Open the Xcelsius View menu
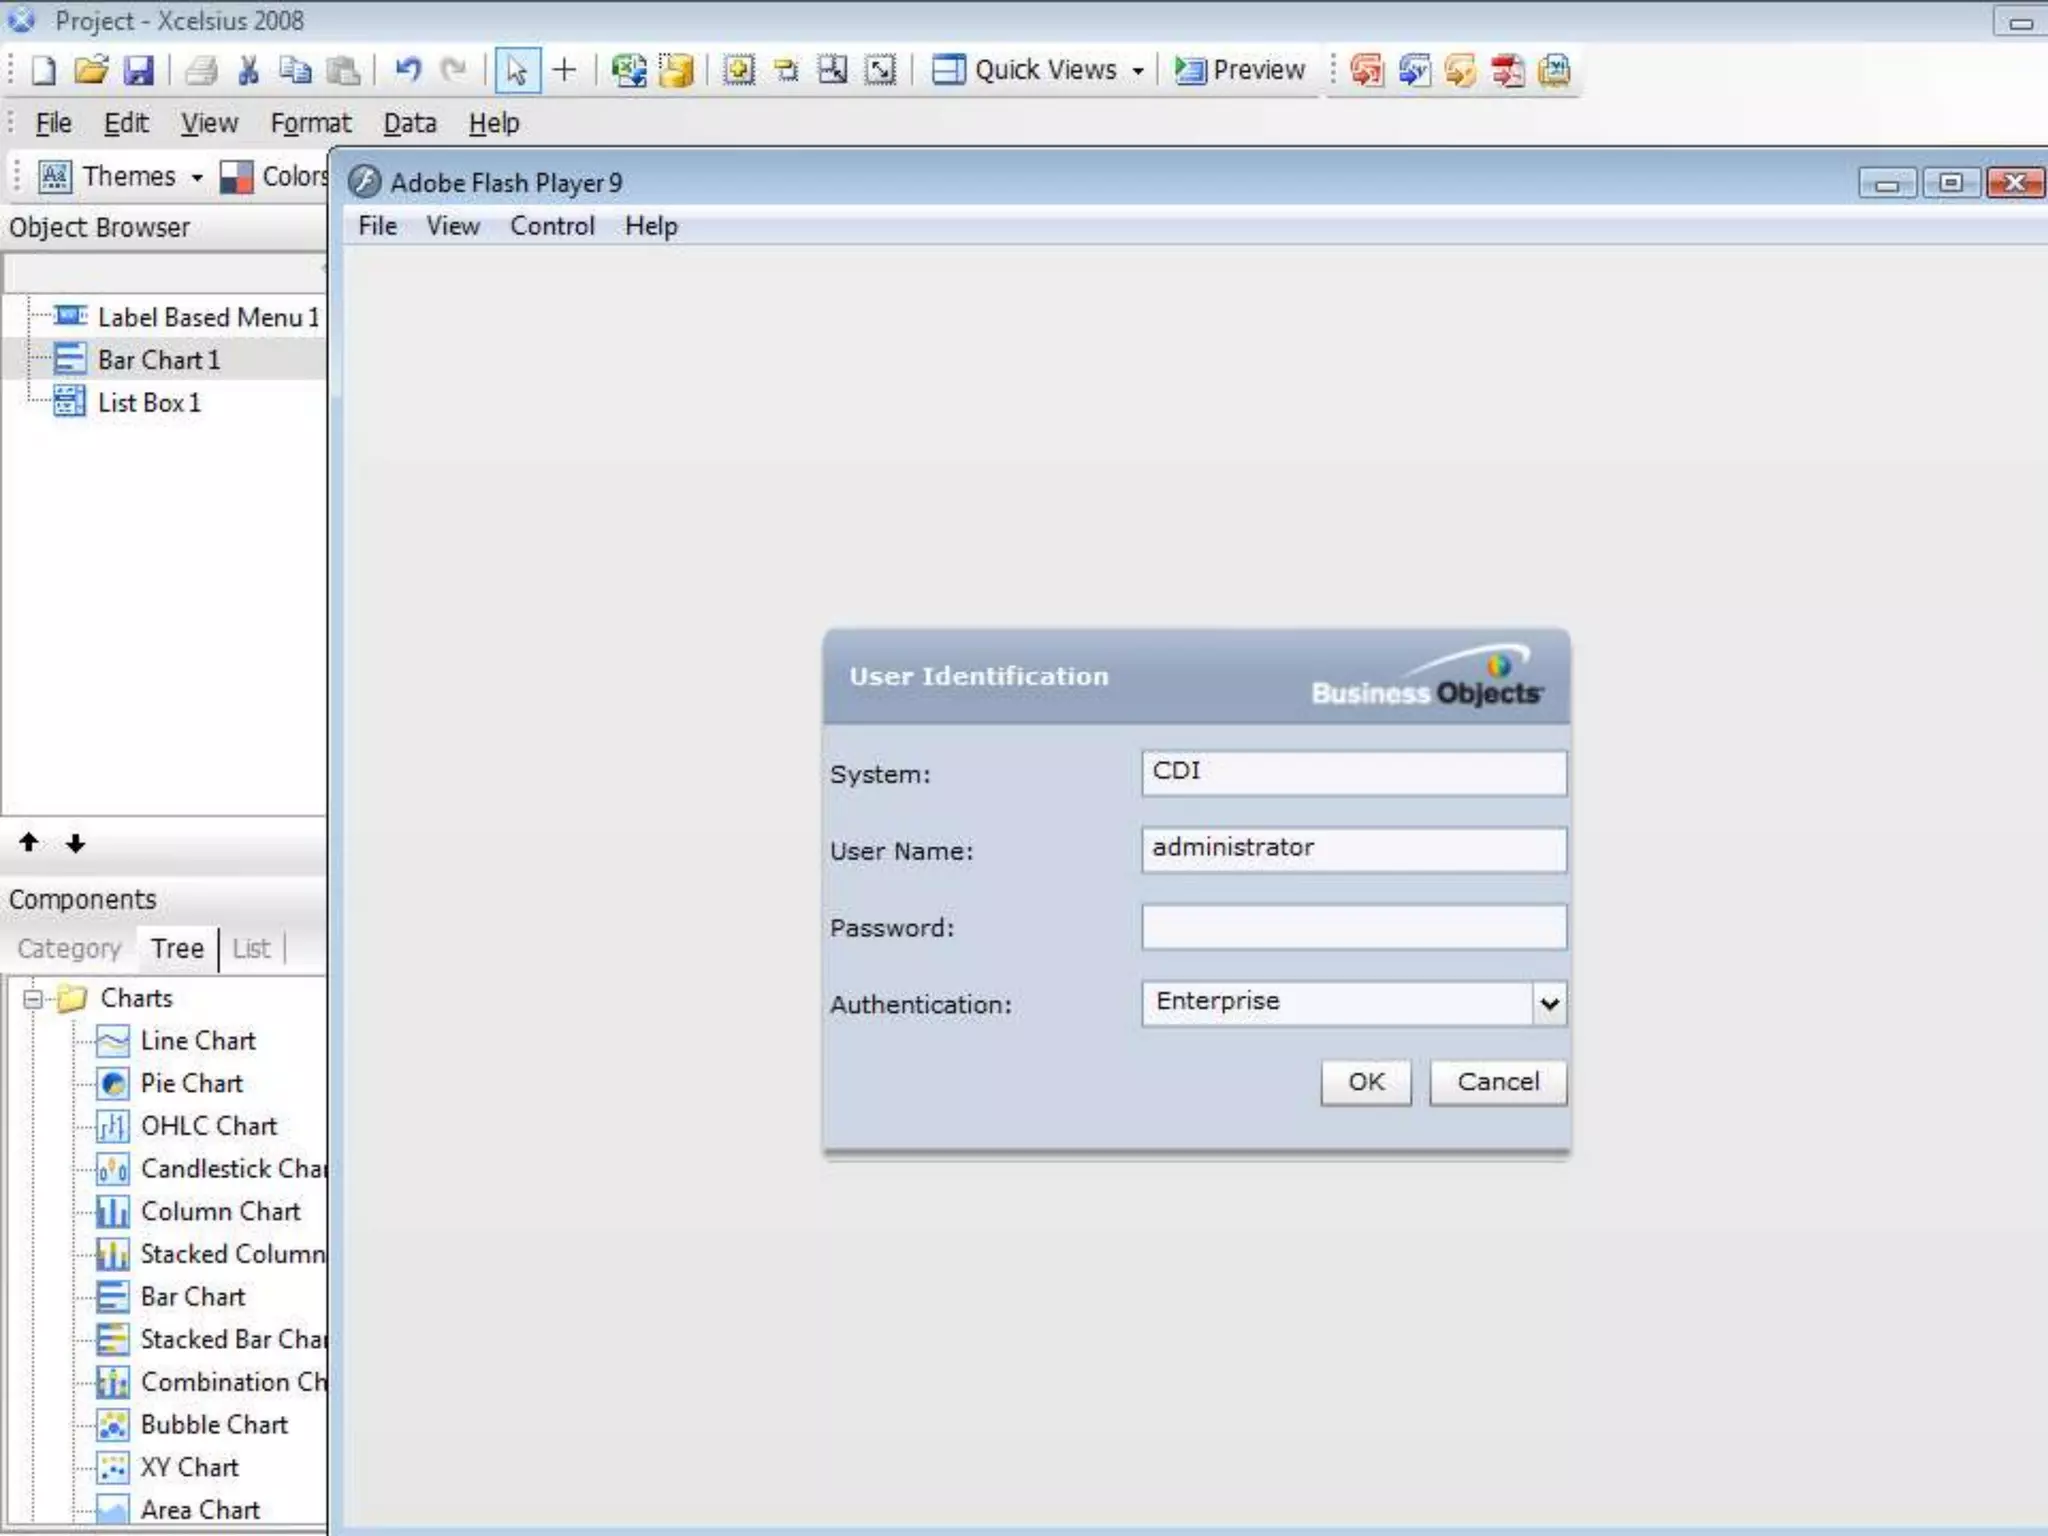2048x1536 pixels. (x=209, y=123)
